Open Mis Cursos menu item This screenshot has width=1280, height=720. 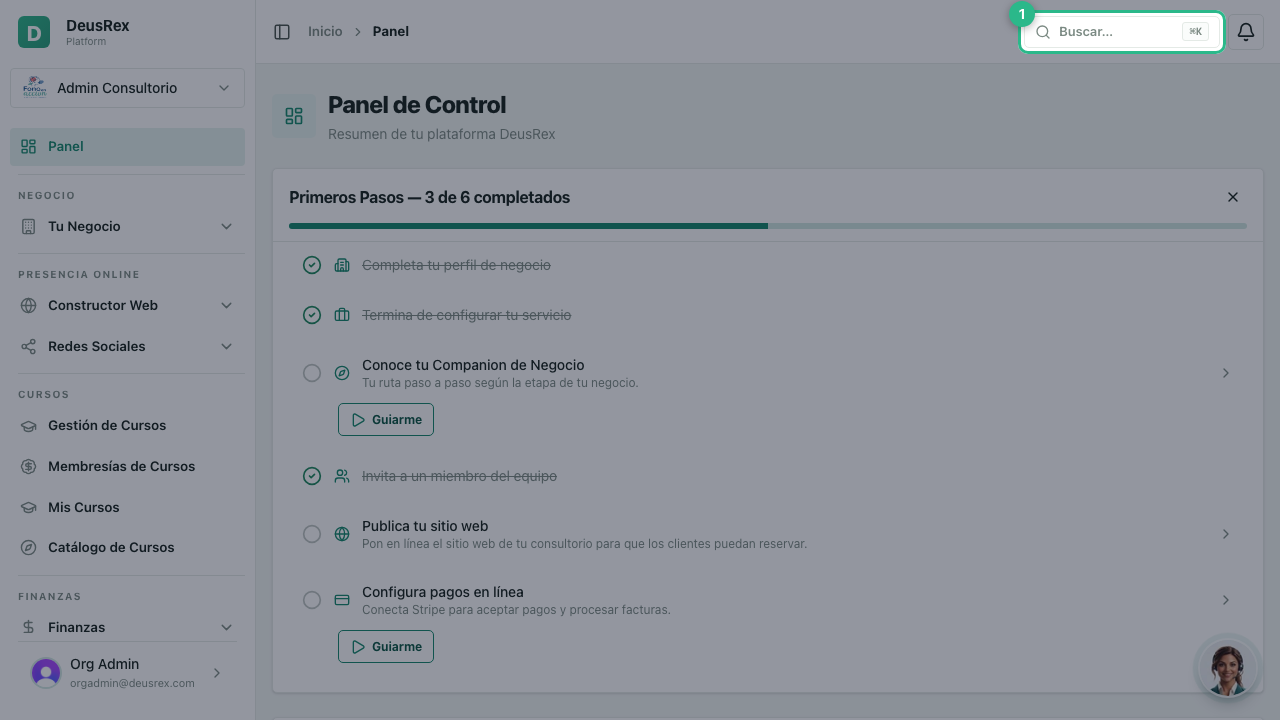(x=127, y=507)
